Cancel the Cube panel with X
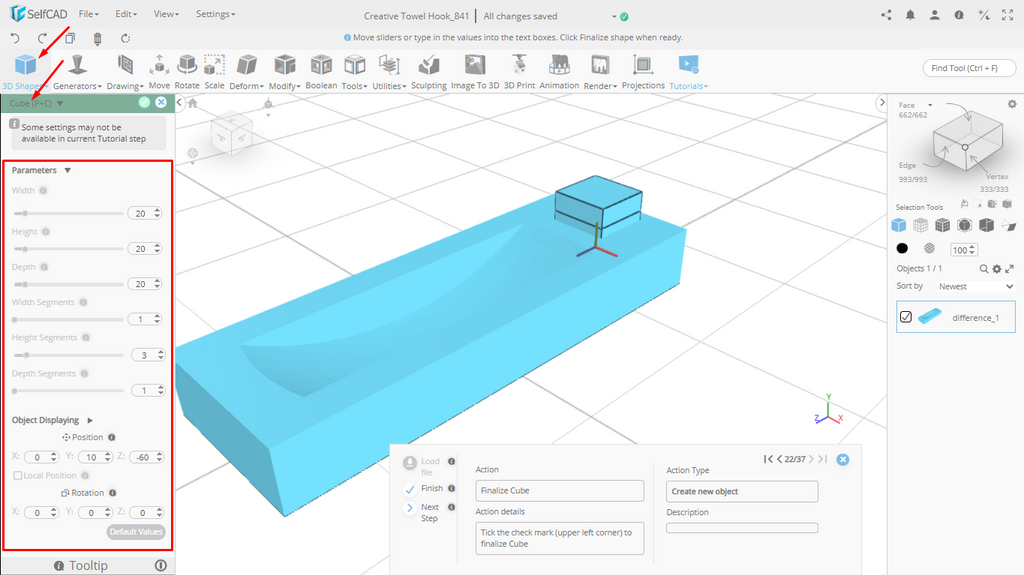Viewport: 1024px width, 575px height. point(161,103)
